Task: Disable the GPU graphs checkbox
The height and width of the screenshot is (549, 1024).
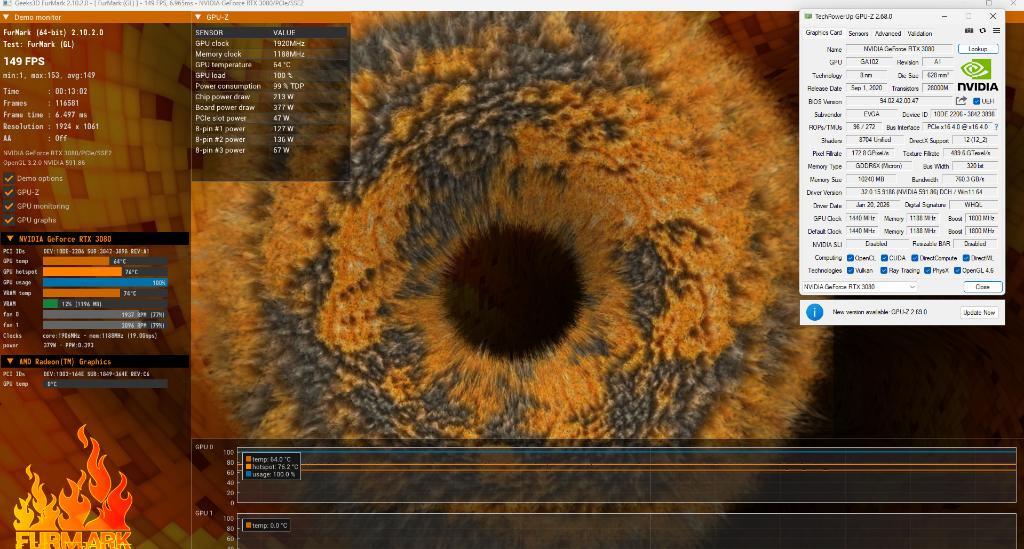Action: click(8, 219)
